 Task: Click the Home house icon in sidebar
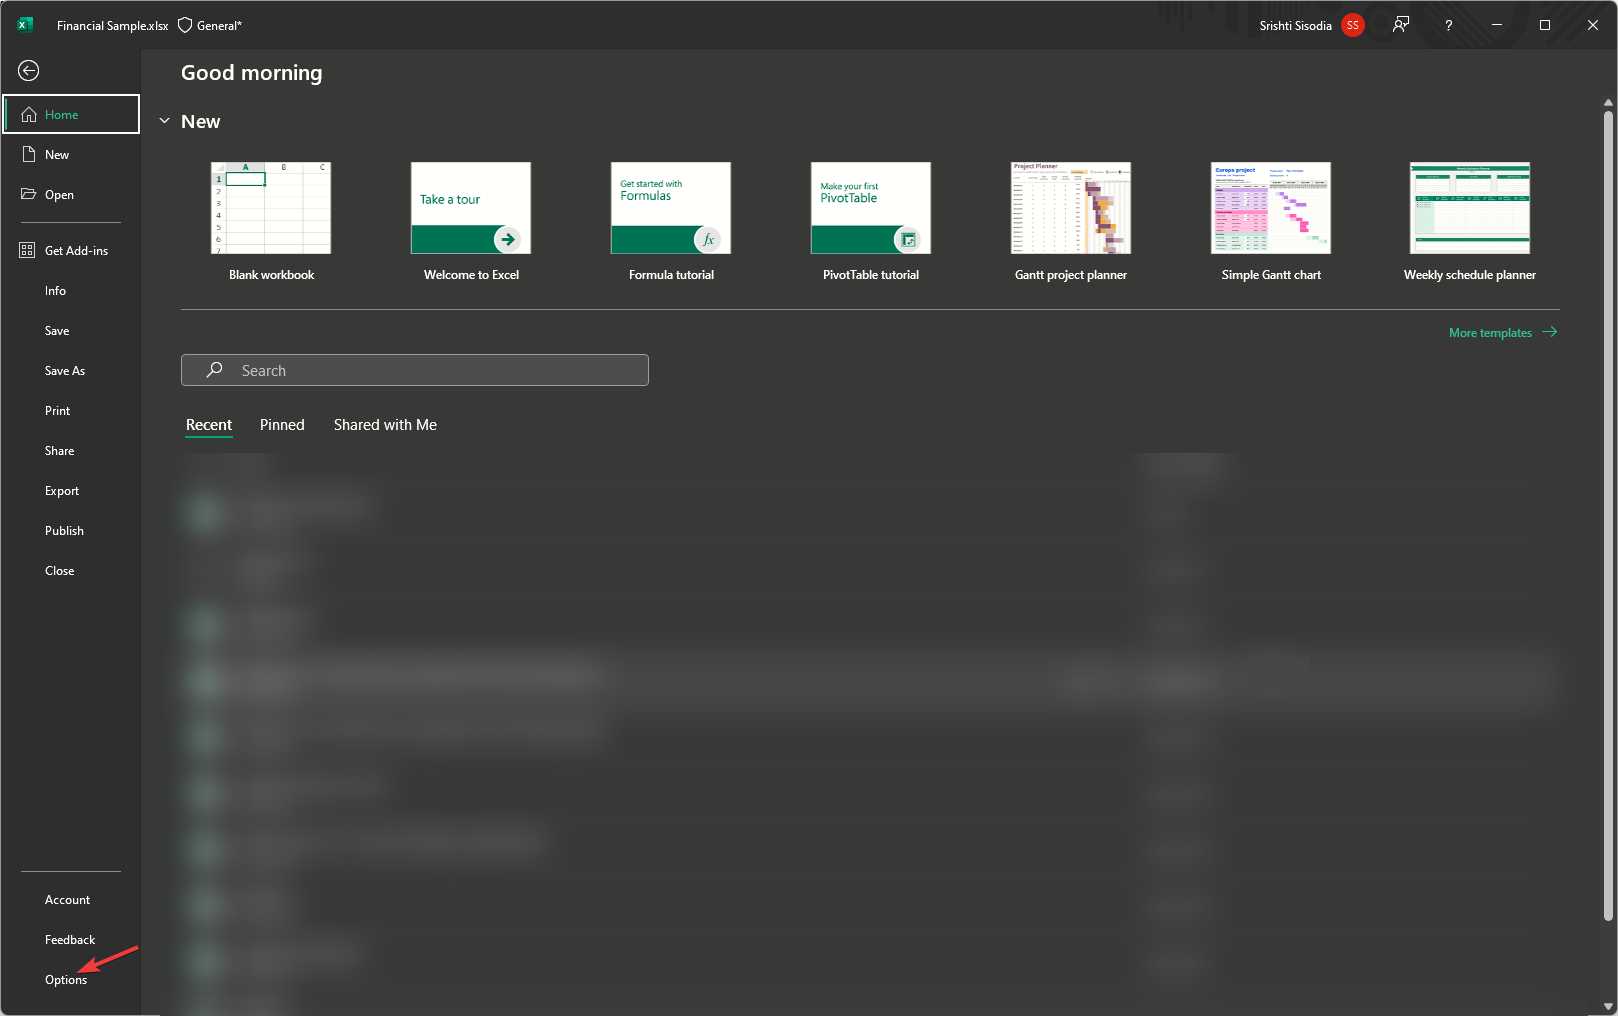pos(29,114)
